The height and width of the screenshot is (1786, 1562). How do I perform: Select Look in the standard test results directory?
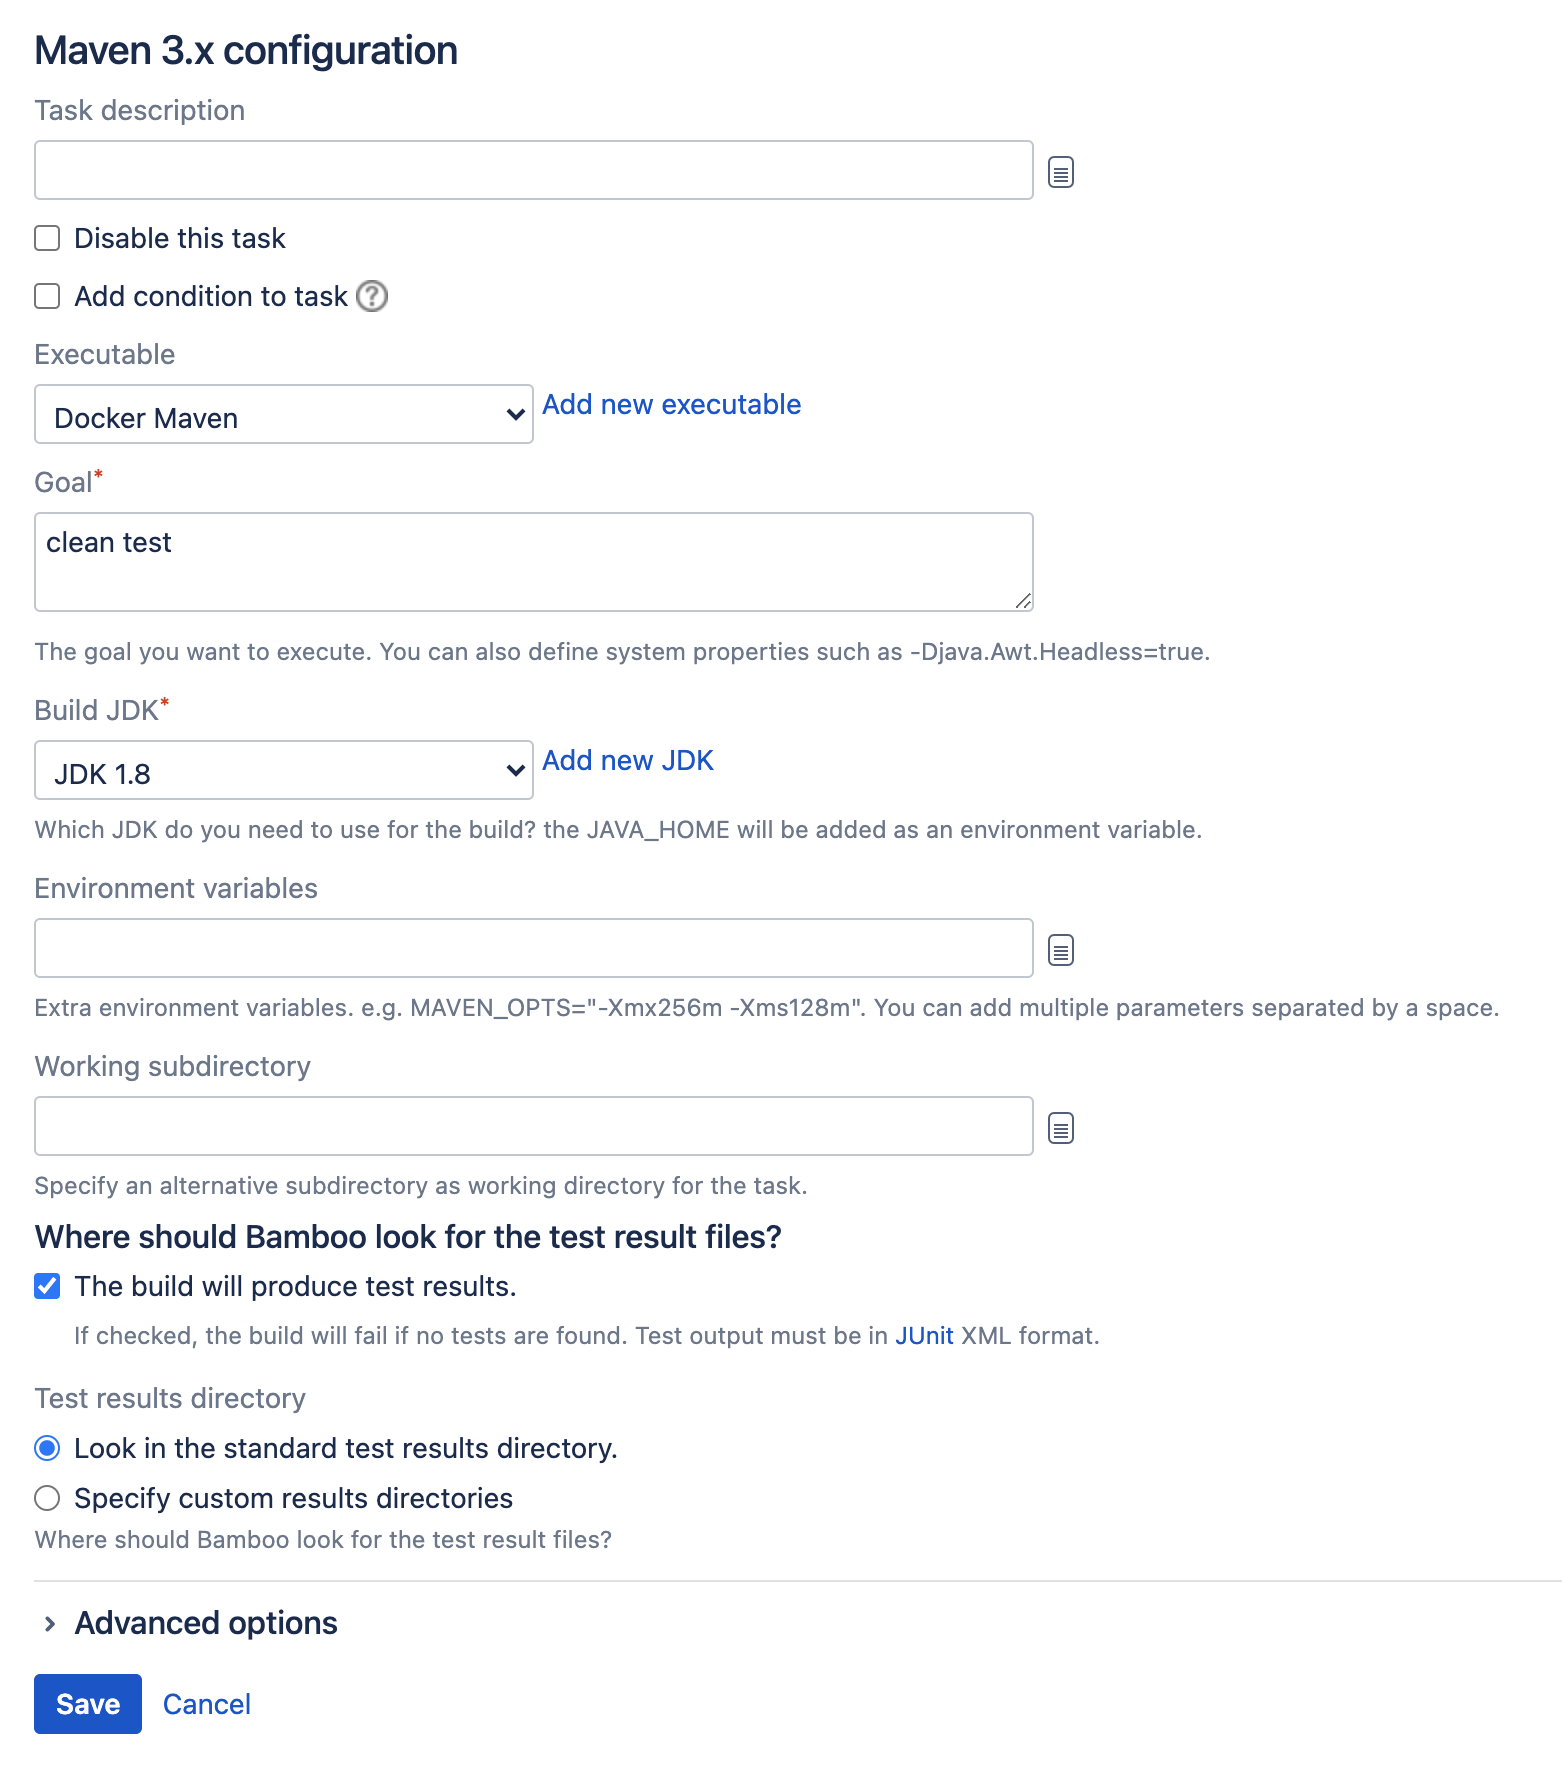47,1448
